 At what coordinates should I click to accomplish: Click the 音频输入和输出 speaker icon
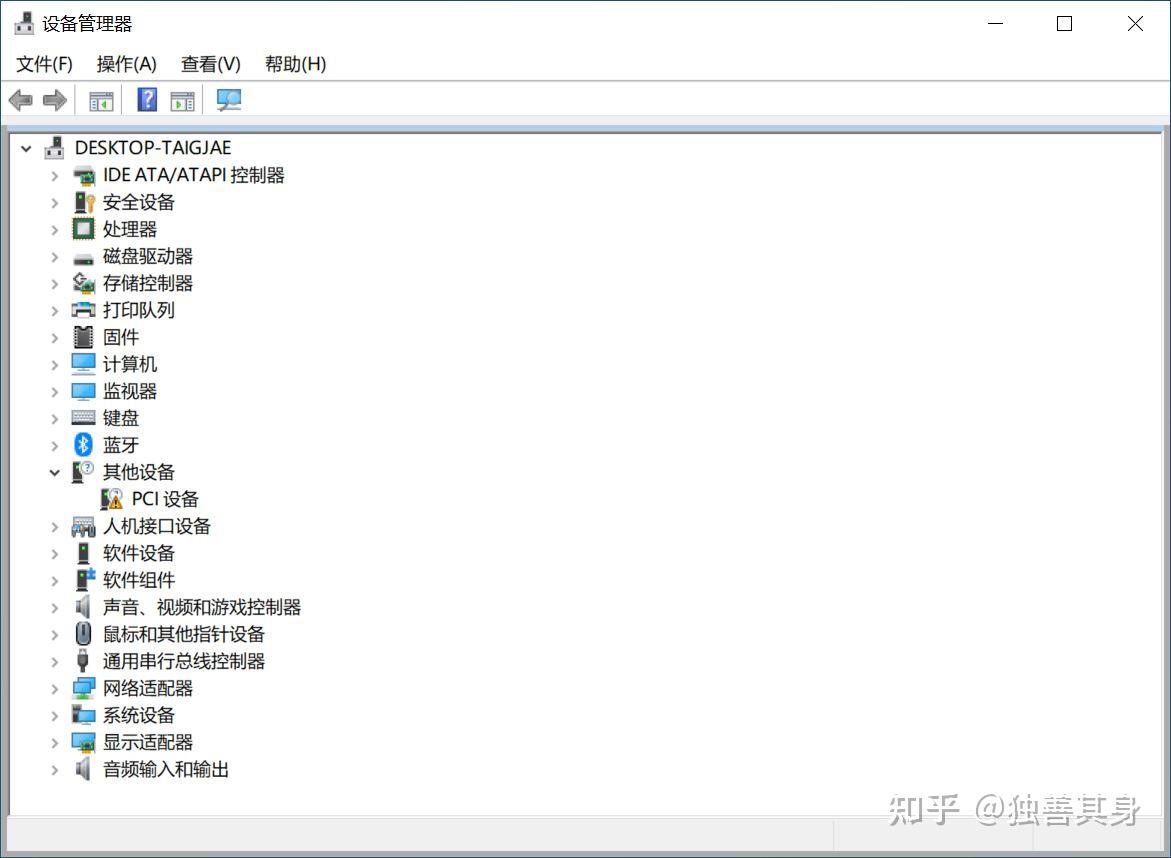pos(84,769)
